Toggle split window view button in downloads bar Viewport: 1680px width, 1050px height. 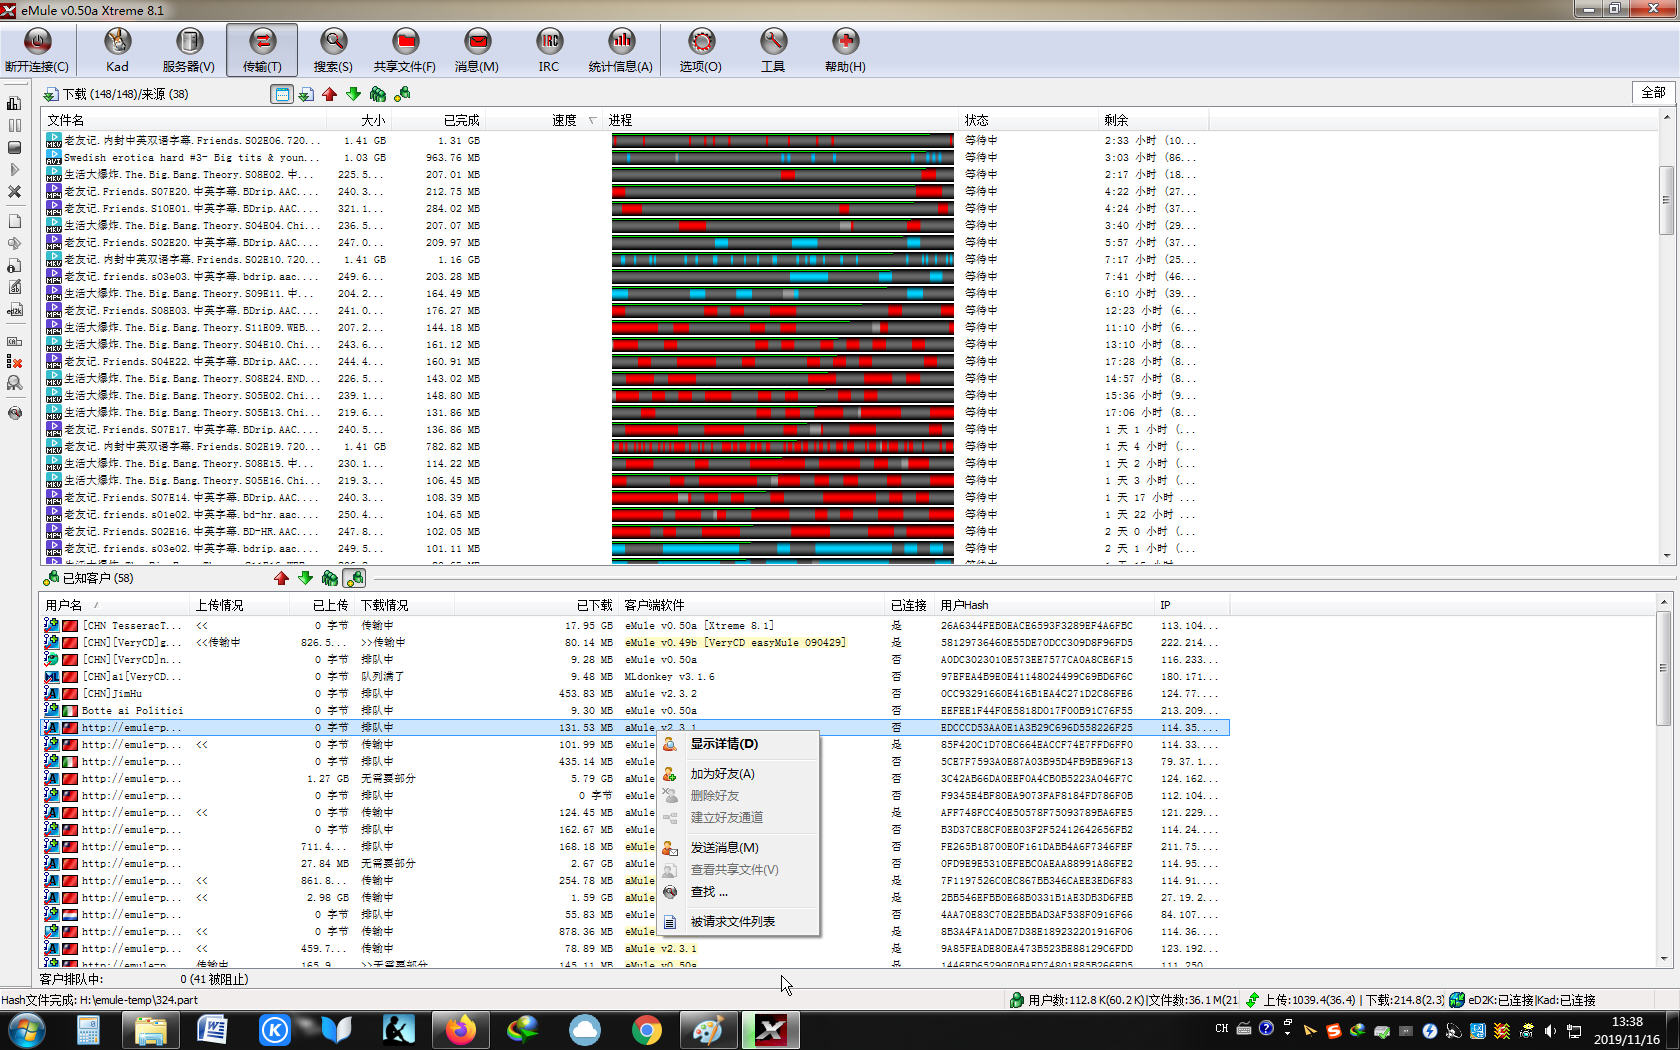[x=282, y=94]
